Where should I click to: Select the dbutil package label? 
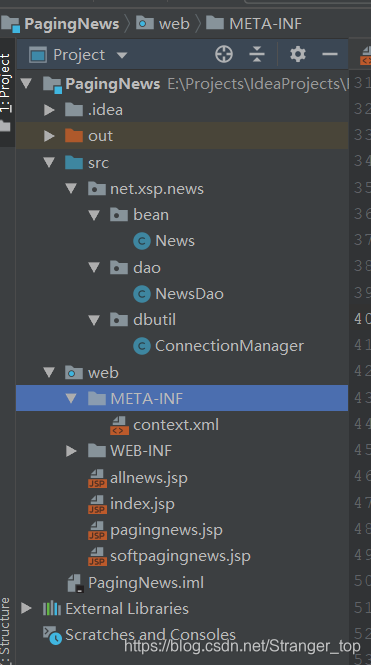point(154,320)
